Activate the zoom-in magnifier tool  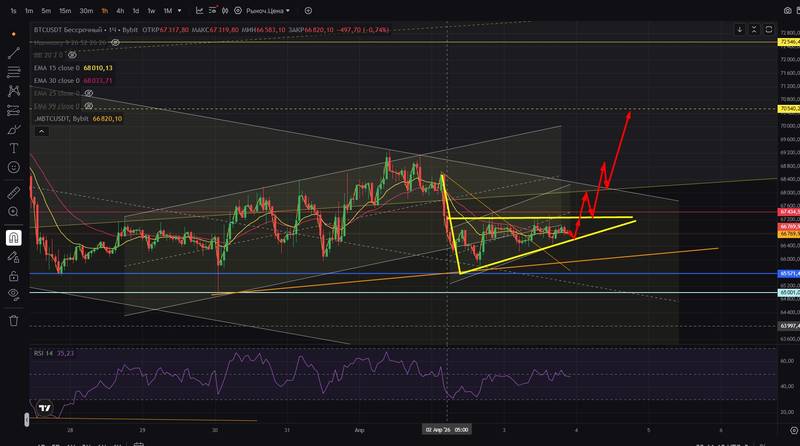[x=14, y=212]
